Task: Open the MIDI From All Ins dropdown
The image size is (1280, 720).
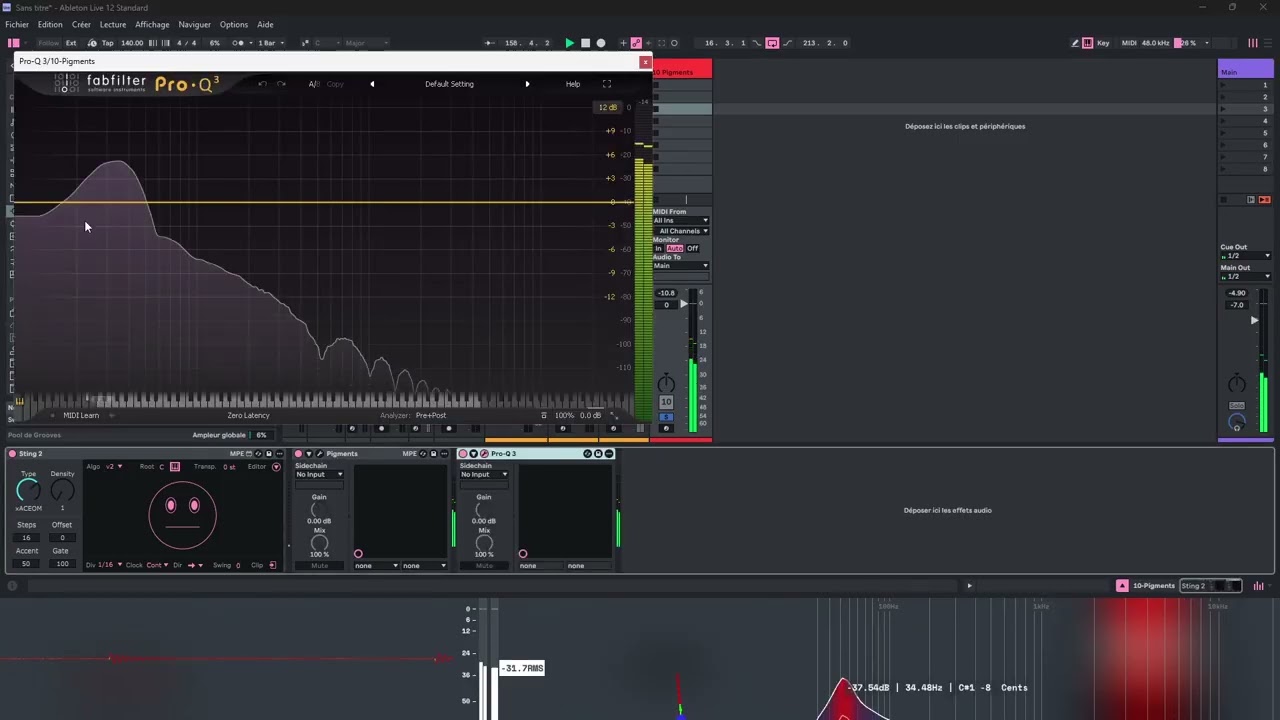Action: tap(681, 220)
